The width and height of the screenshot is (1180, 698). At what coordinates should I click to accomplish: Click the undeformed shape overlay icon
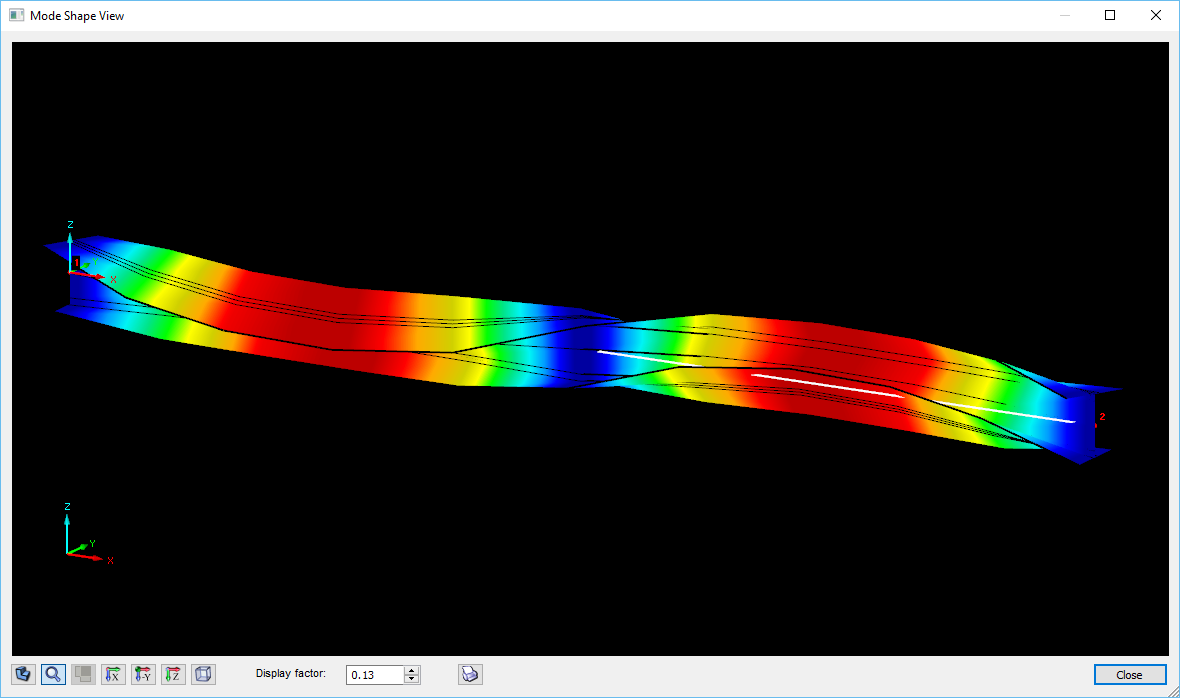83,673
